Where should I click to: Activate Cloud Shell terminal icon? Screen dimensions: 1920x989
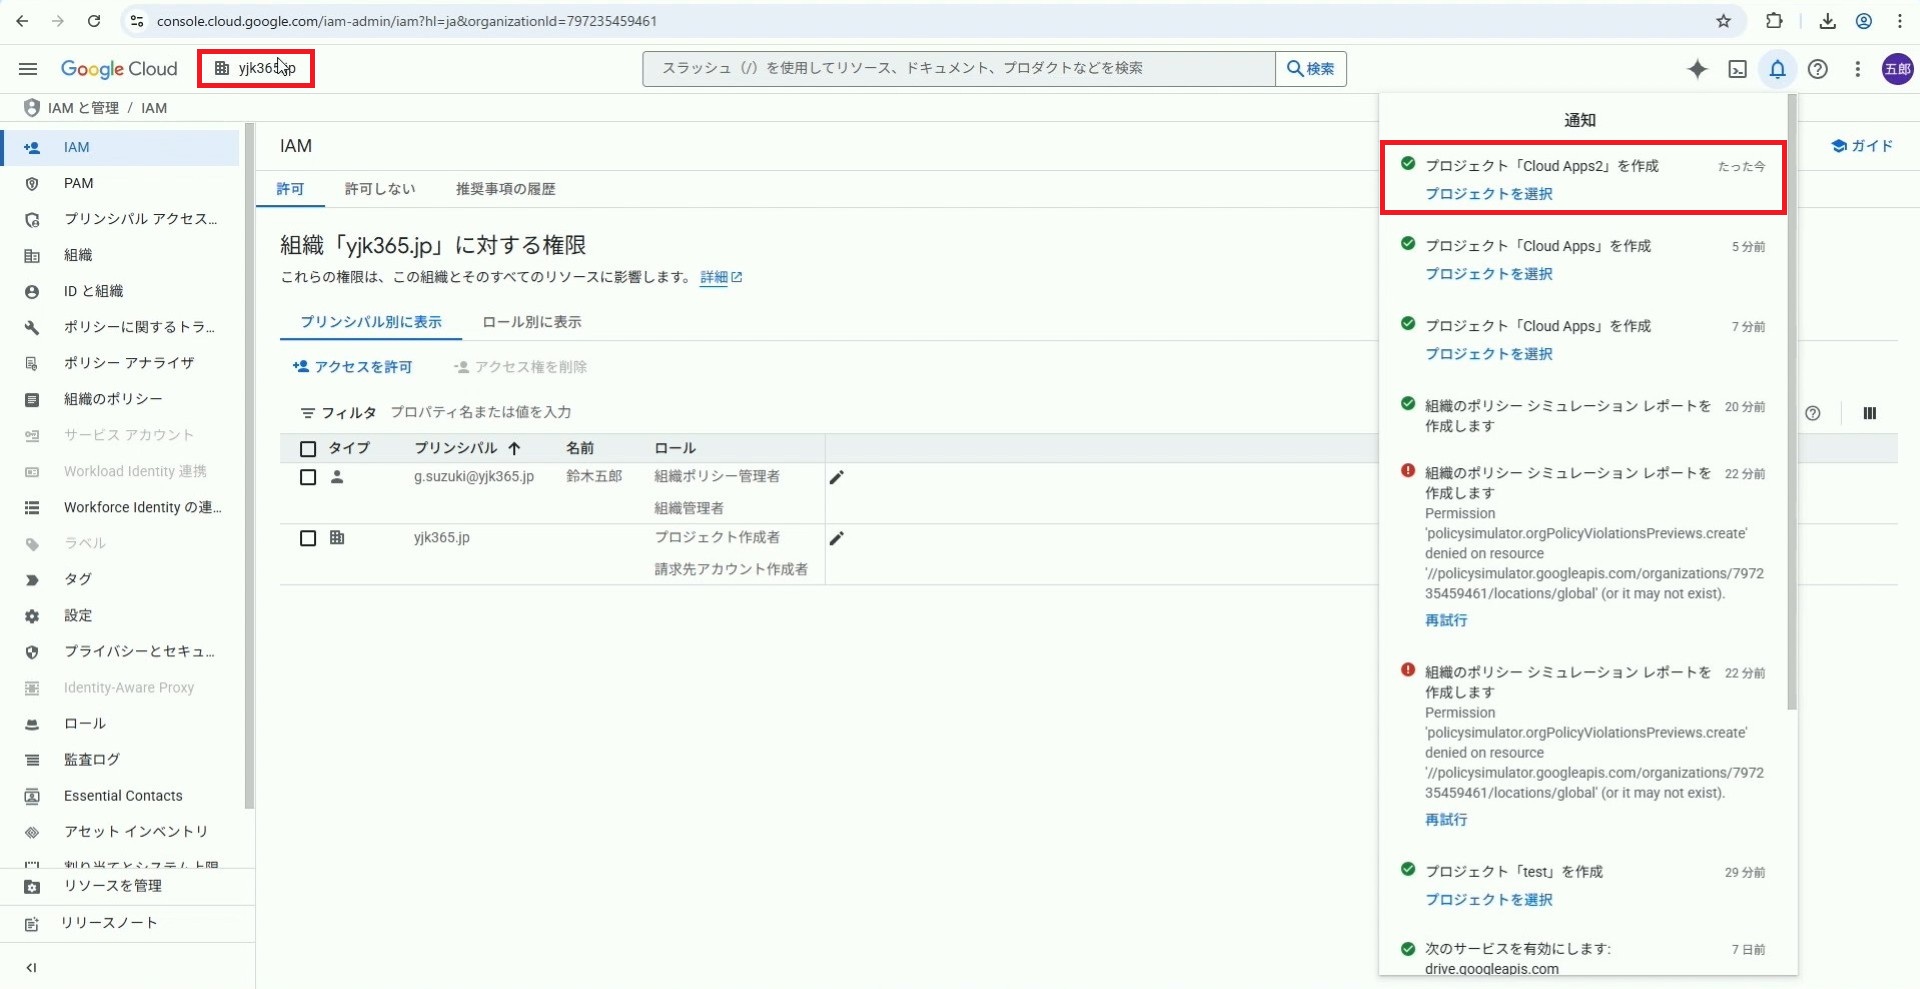pos(1738,69)
